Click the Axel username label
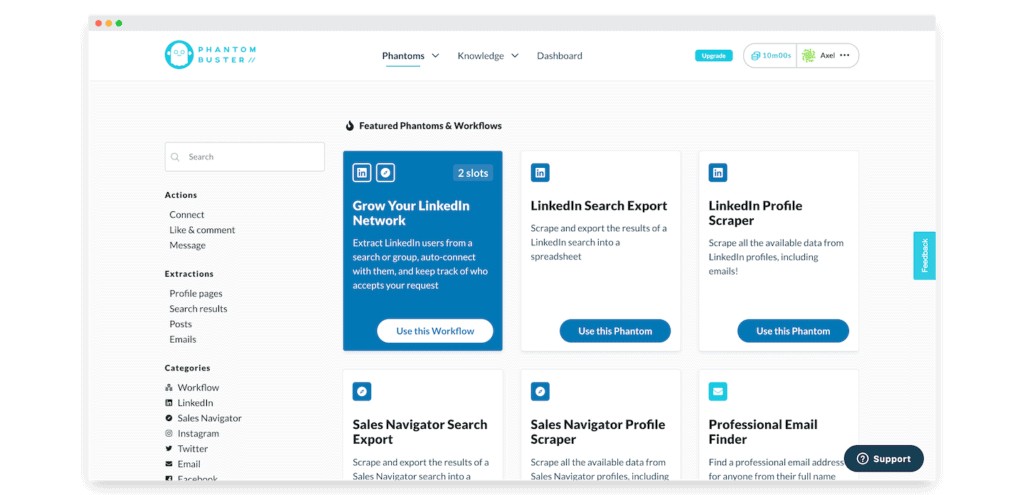This screenshot has height=495, width=1024. click(x=827, y=56)
